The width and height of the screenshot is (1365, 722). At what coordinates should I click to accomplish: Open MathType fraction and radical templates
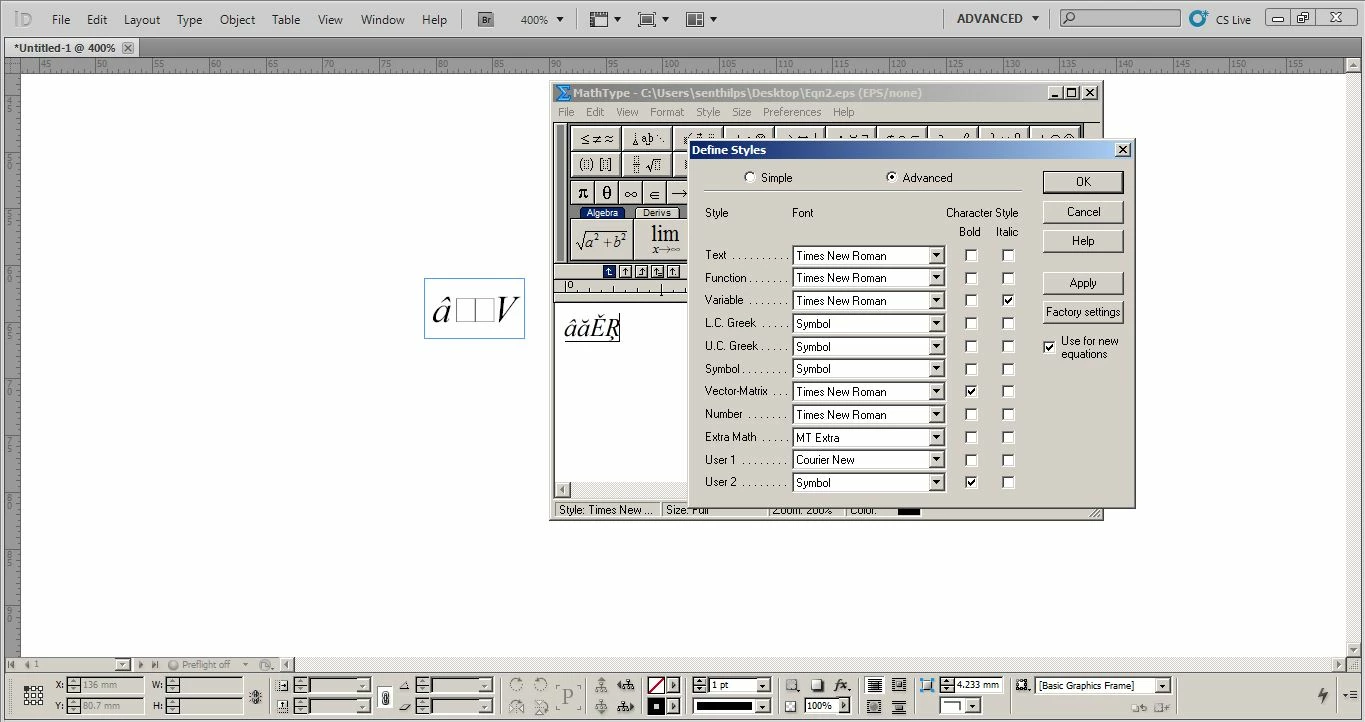click(647, 164)
